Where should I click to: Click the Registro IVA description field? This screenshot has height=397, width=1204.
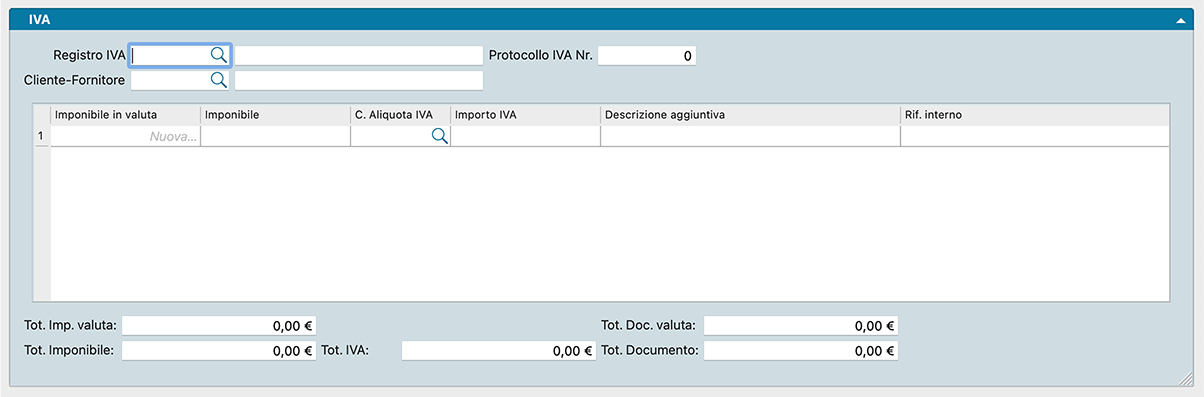click(x=359, y=55)
